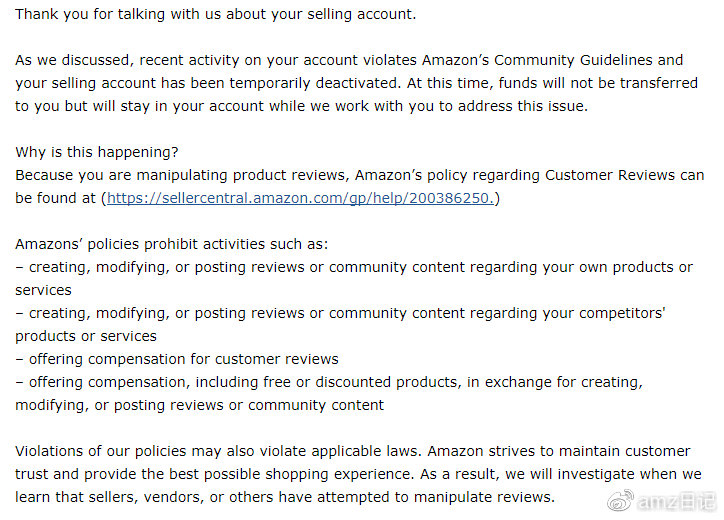This screenshot has width=724, height=520.
Task: Click 'Amazons' policies prohibit activities' heading line
Action: point(171,244)
